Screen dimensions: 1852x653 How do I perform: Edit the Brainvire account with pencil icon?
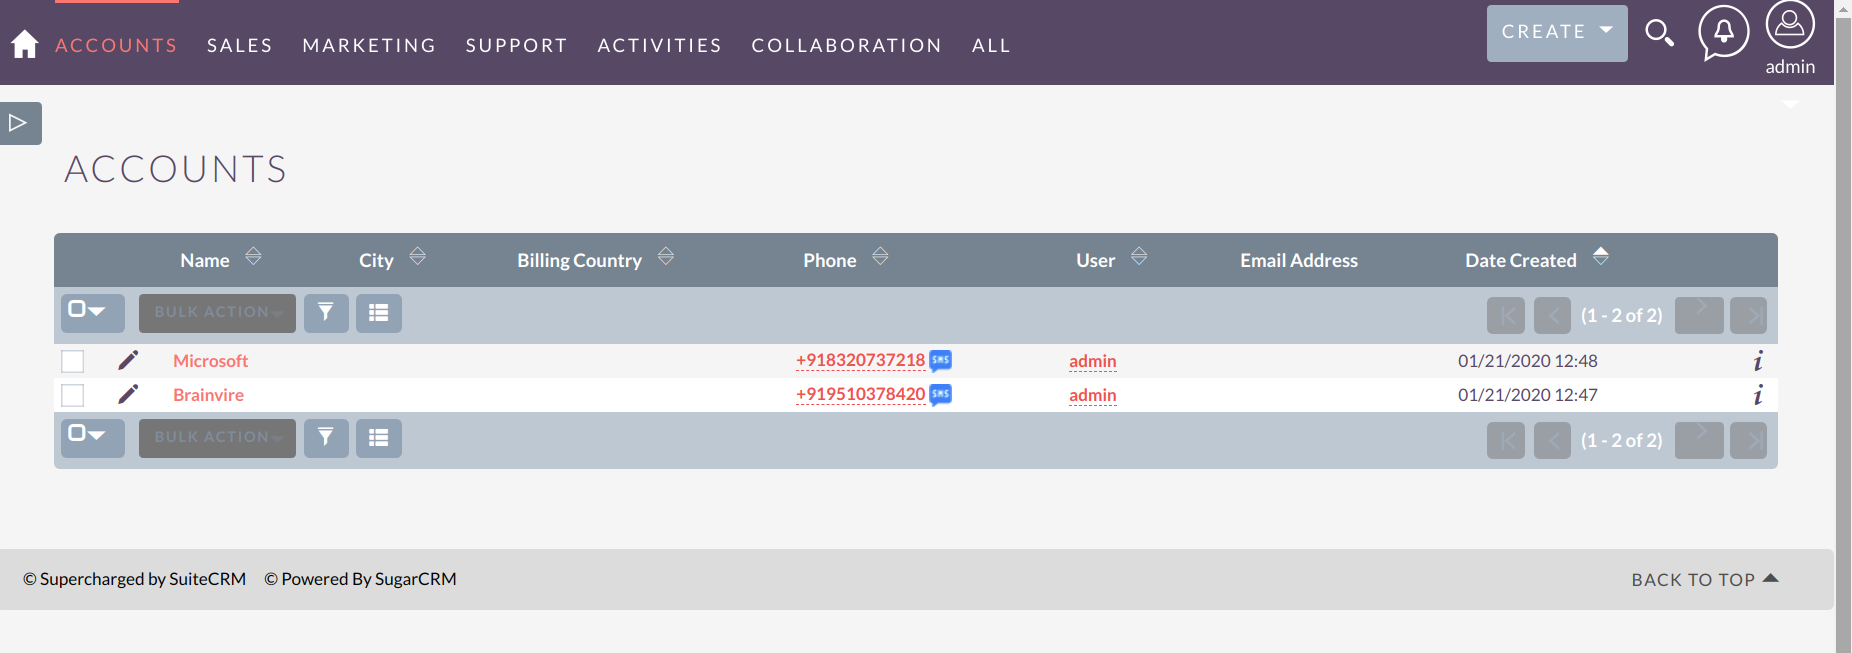click(128, 394)
